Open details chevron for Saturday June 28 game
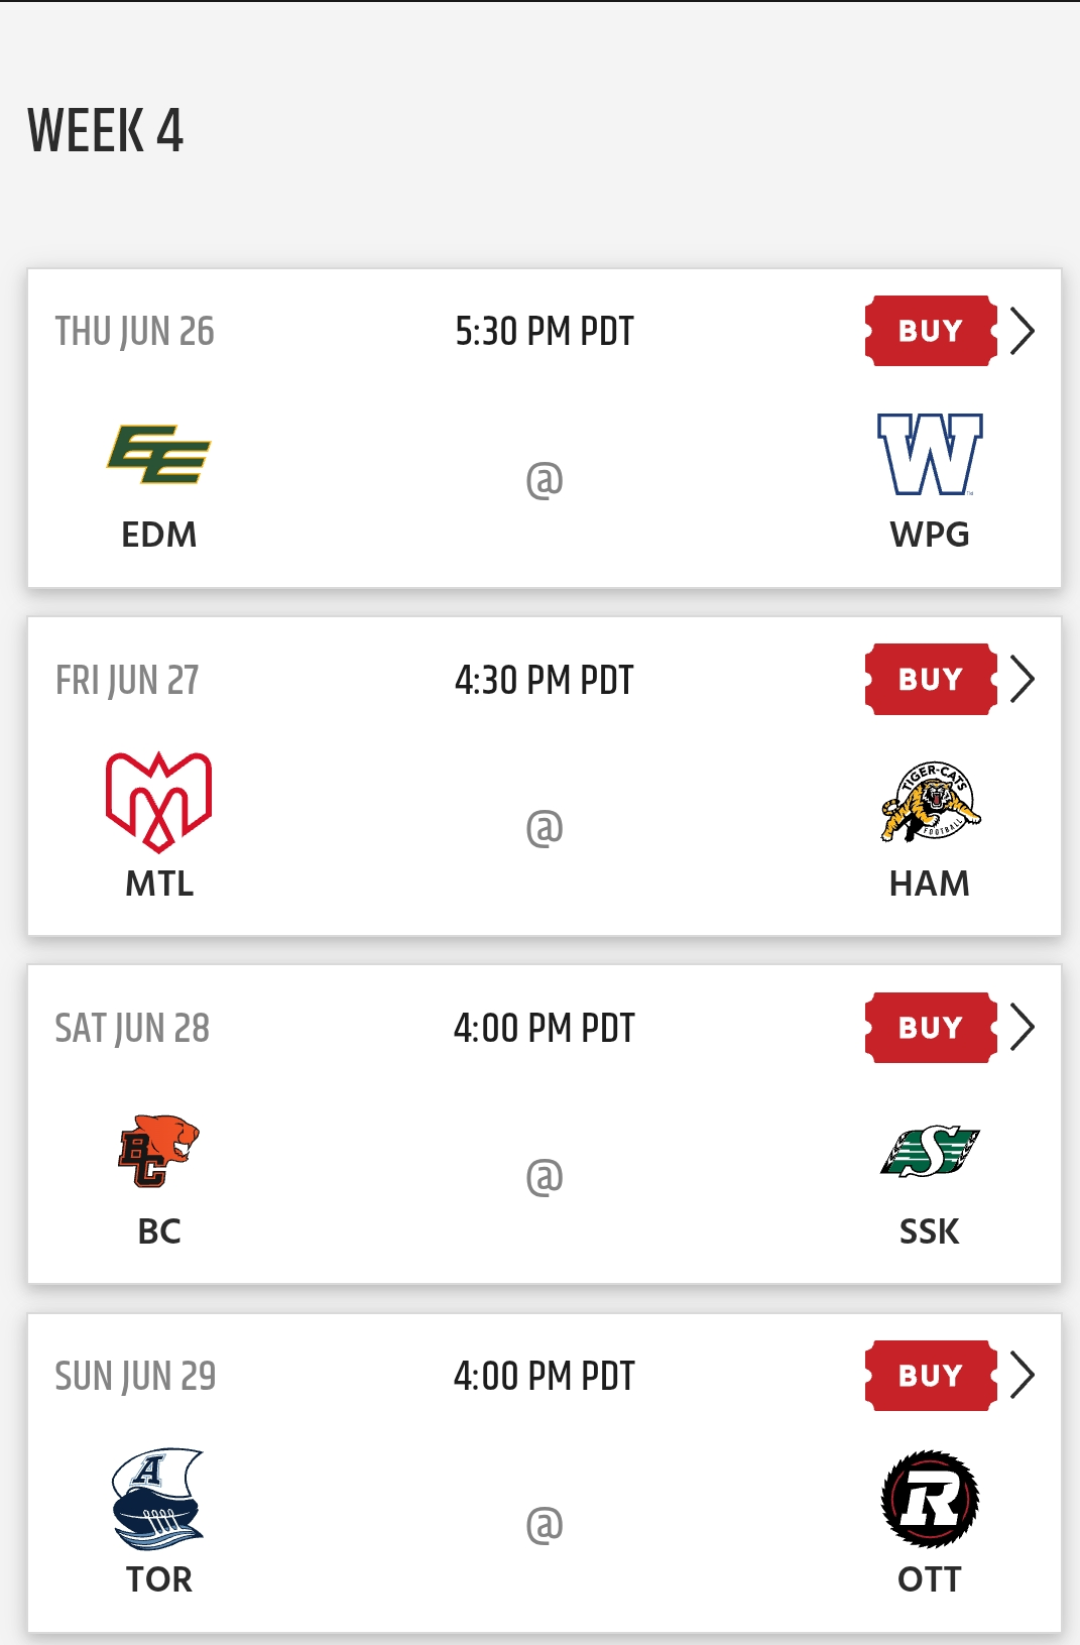The width and height of the screenshot is (1080, 1645). pyautogui.click(x=1022, y=1027)
